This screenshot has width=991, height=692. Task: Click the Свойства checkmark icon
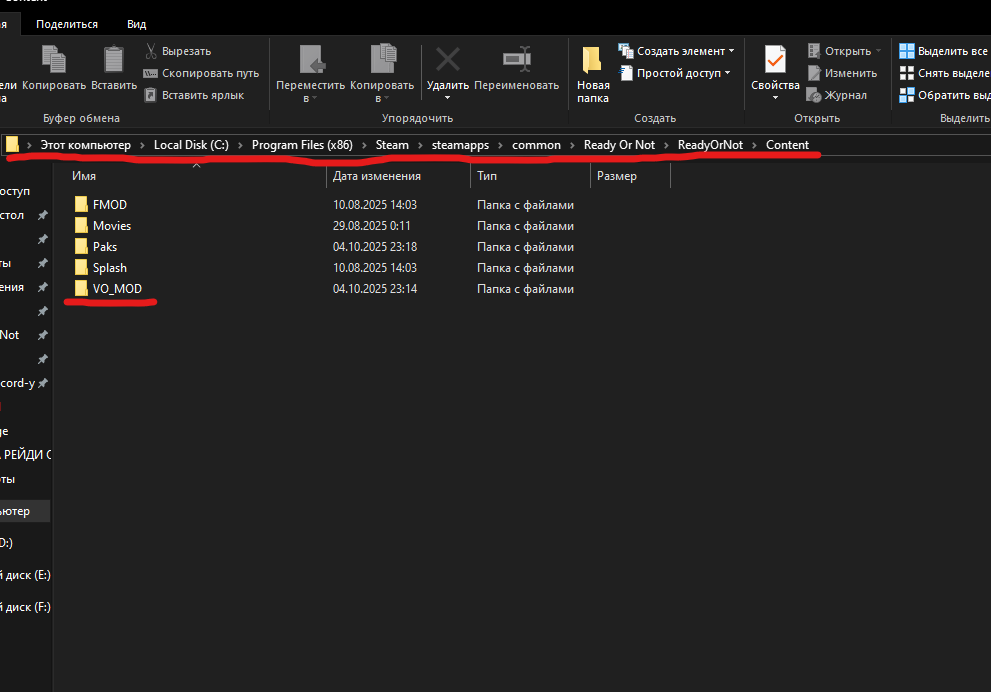tap(775, 60)
